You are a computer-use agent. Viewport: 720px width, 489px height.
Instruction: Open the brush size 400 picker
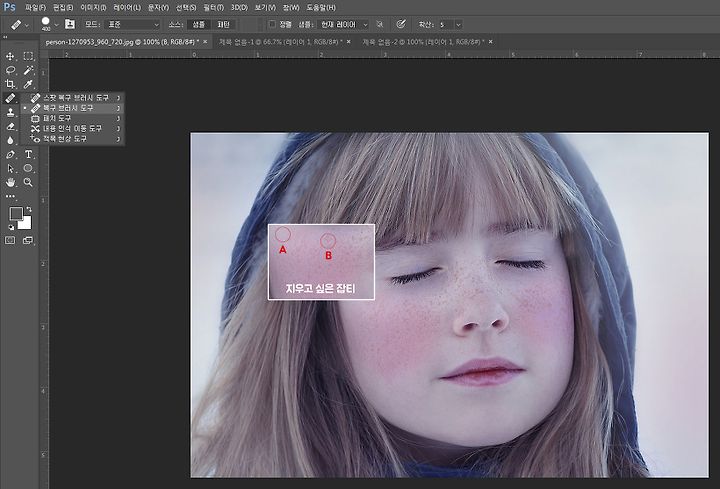[x=50, y=24]
